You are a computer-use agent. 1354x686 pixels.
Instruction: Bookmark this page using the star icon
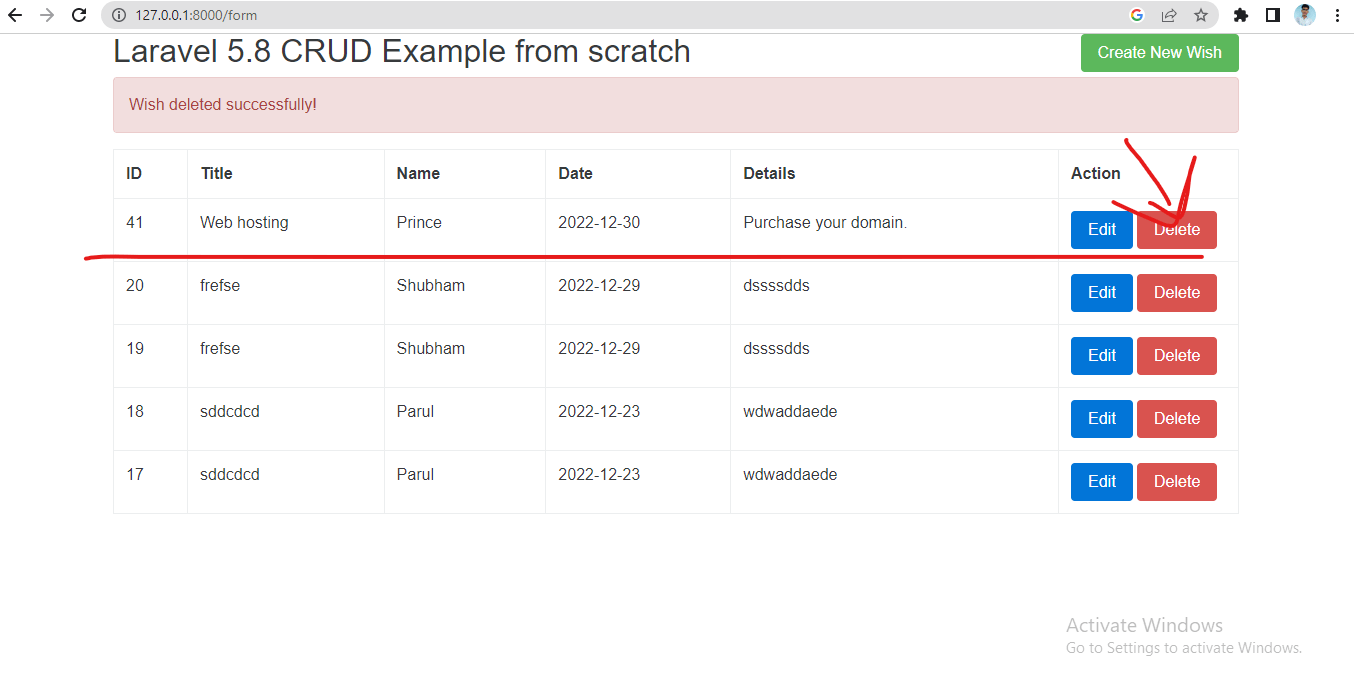[x=1199, y=15]
